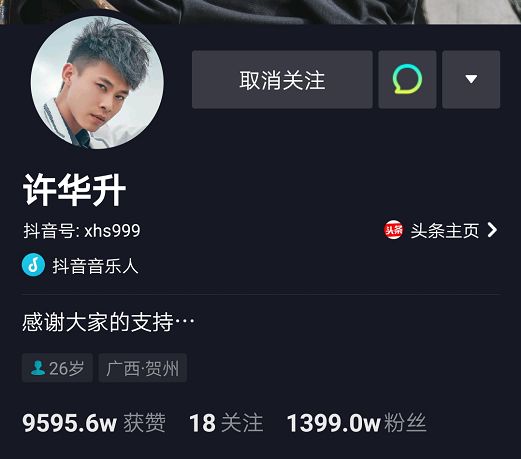Tap the blue music note badge icon
Viewport: 521px width, 459px height.
[33, 265]
